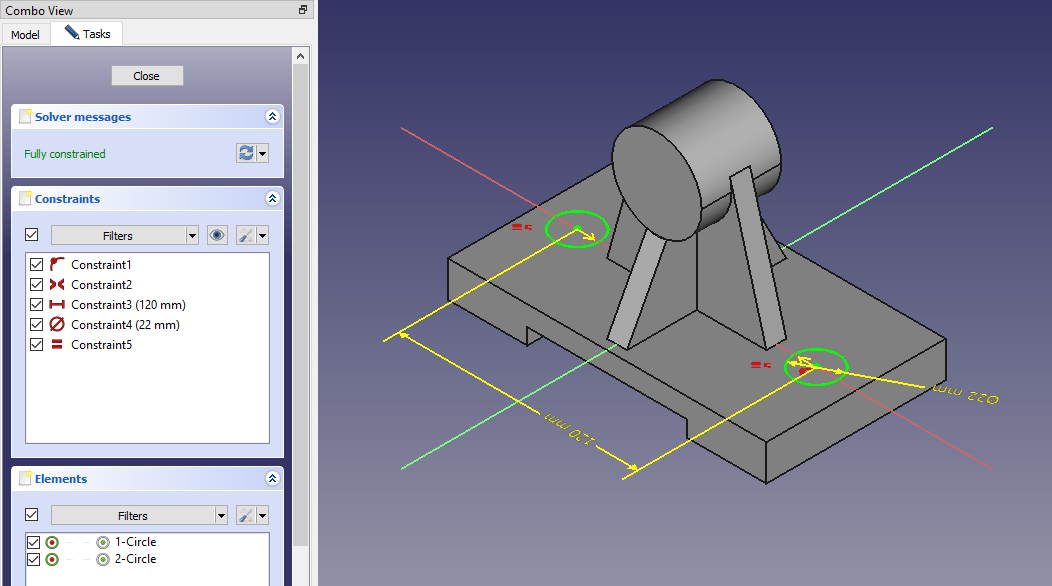
Task: Uncheck the Constraint1 checkbox
Action: (37, 265)
